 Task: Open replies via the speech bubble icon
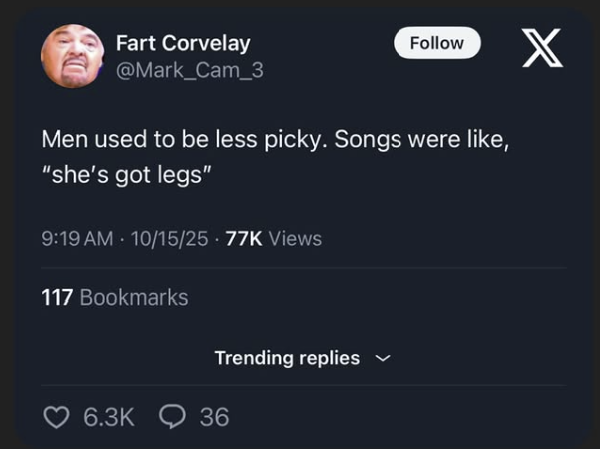click(x=173, y=416)
